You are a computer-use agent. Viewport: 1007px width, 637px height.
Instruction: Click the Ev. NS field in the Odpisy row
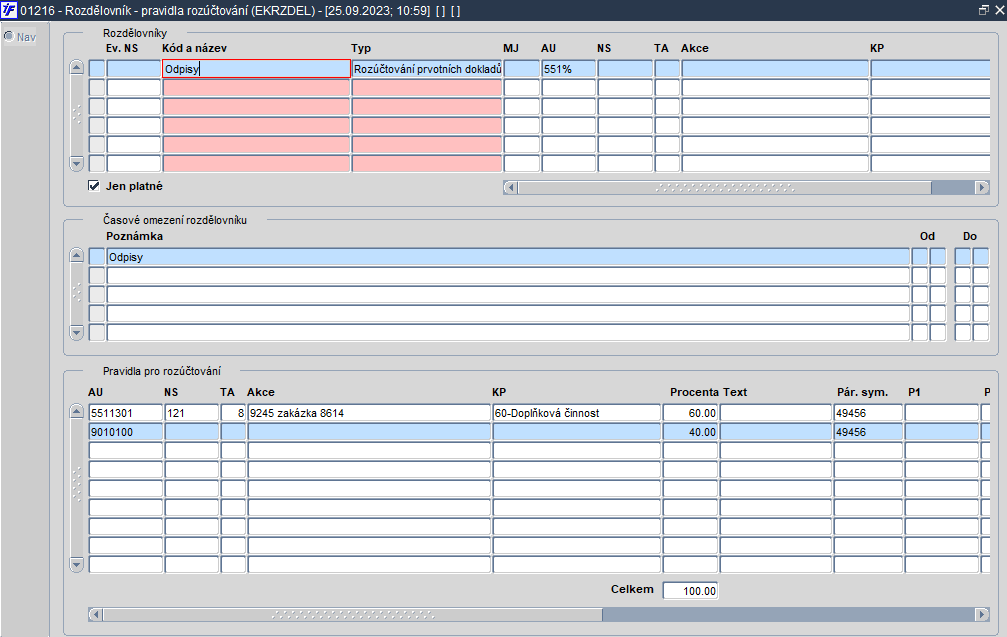tap(134, 69)
